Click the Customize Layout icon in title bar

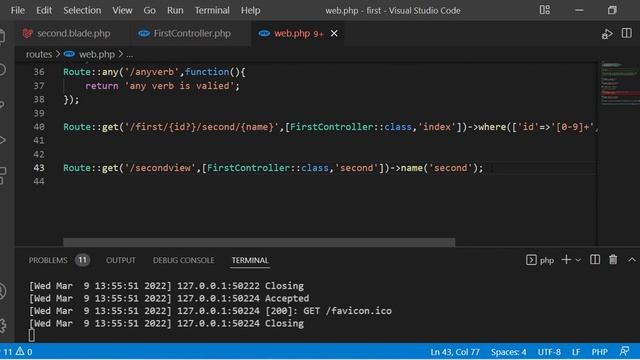pos(544,10)
